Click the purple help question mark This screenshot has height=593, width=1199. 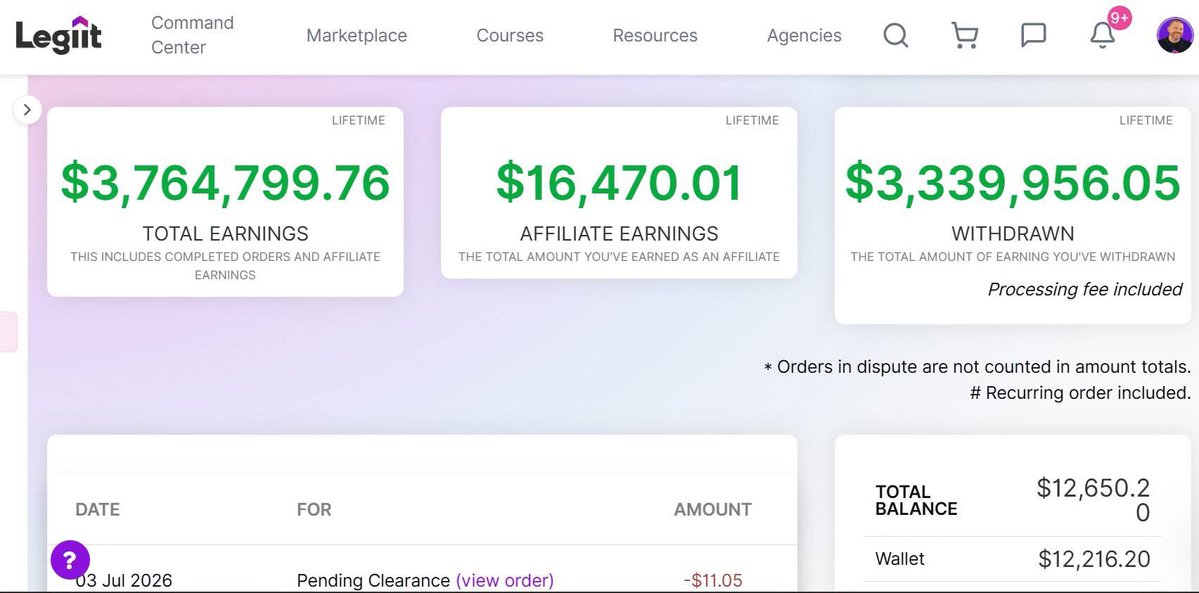click(x=70, y=561)
